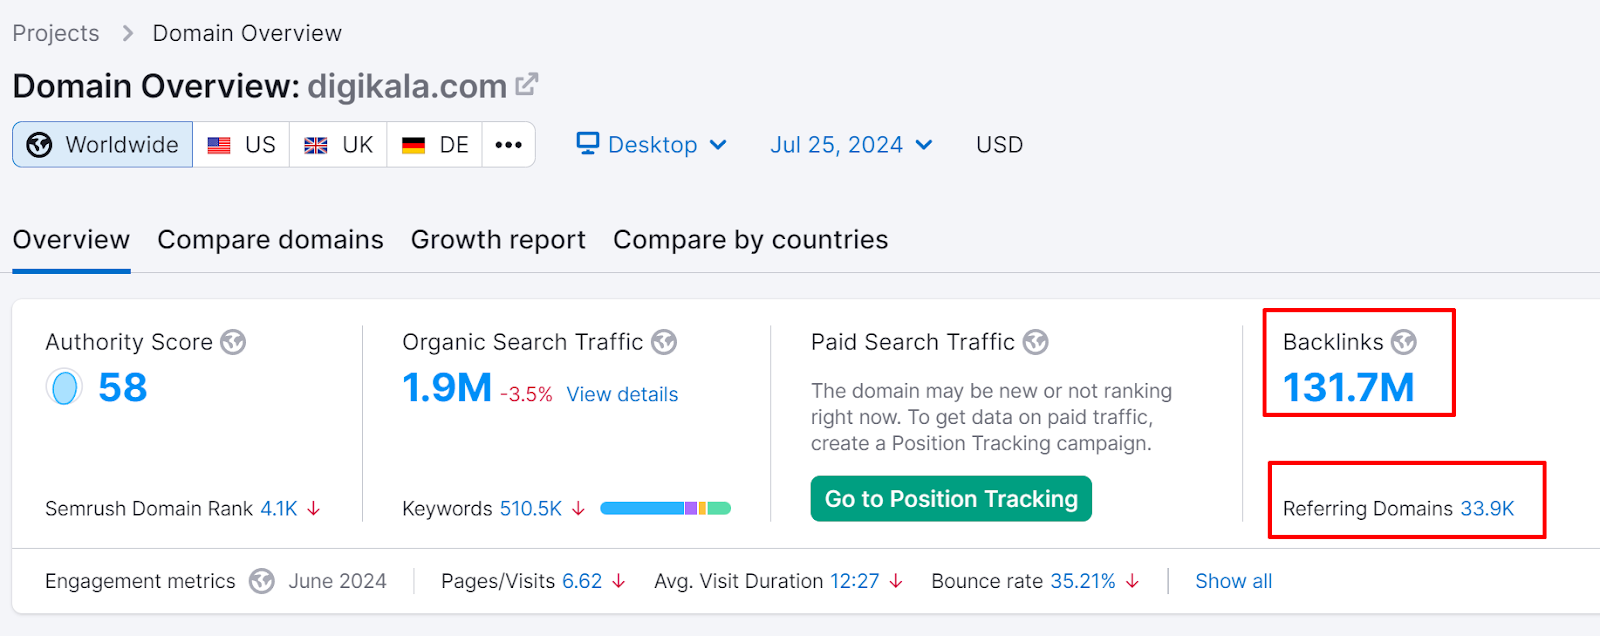The width and height of the screenshot is (1600, 636).
Task: Click the USD currency label
Action: pyautogui.click(x=1000, y=145)
